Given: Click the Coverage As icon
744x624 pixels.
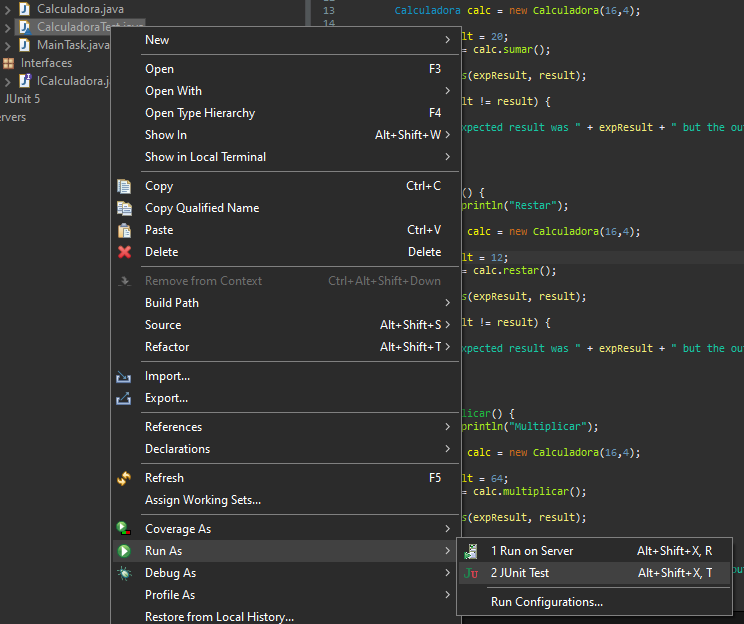Looking at the screenshot, I should [124, 529].
